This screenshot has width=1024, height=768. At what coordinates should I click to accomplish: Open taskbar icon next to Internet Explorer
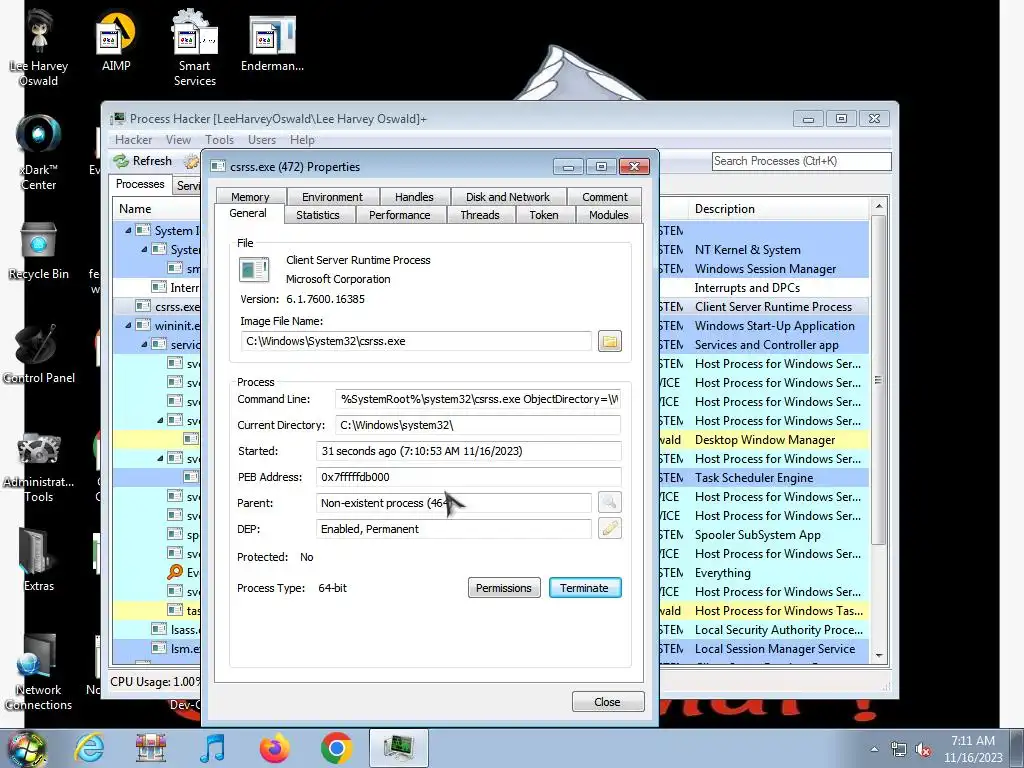click(x=151, y=748)
